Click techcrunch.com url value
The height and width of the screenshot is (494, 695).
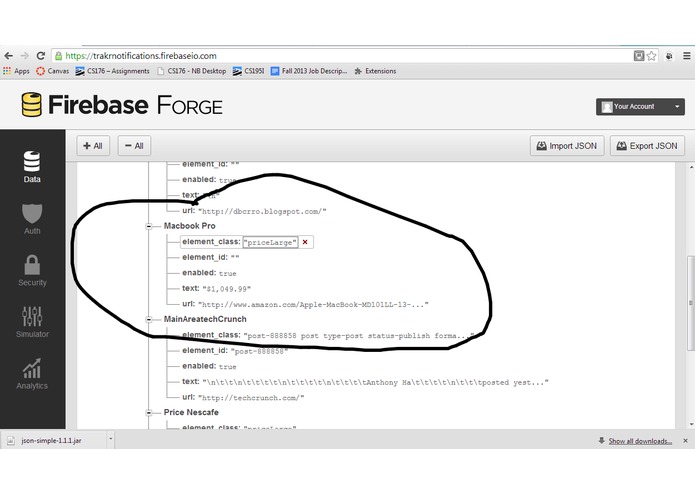pos(251,397)
